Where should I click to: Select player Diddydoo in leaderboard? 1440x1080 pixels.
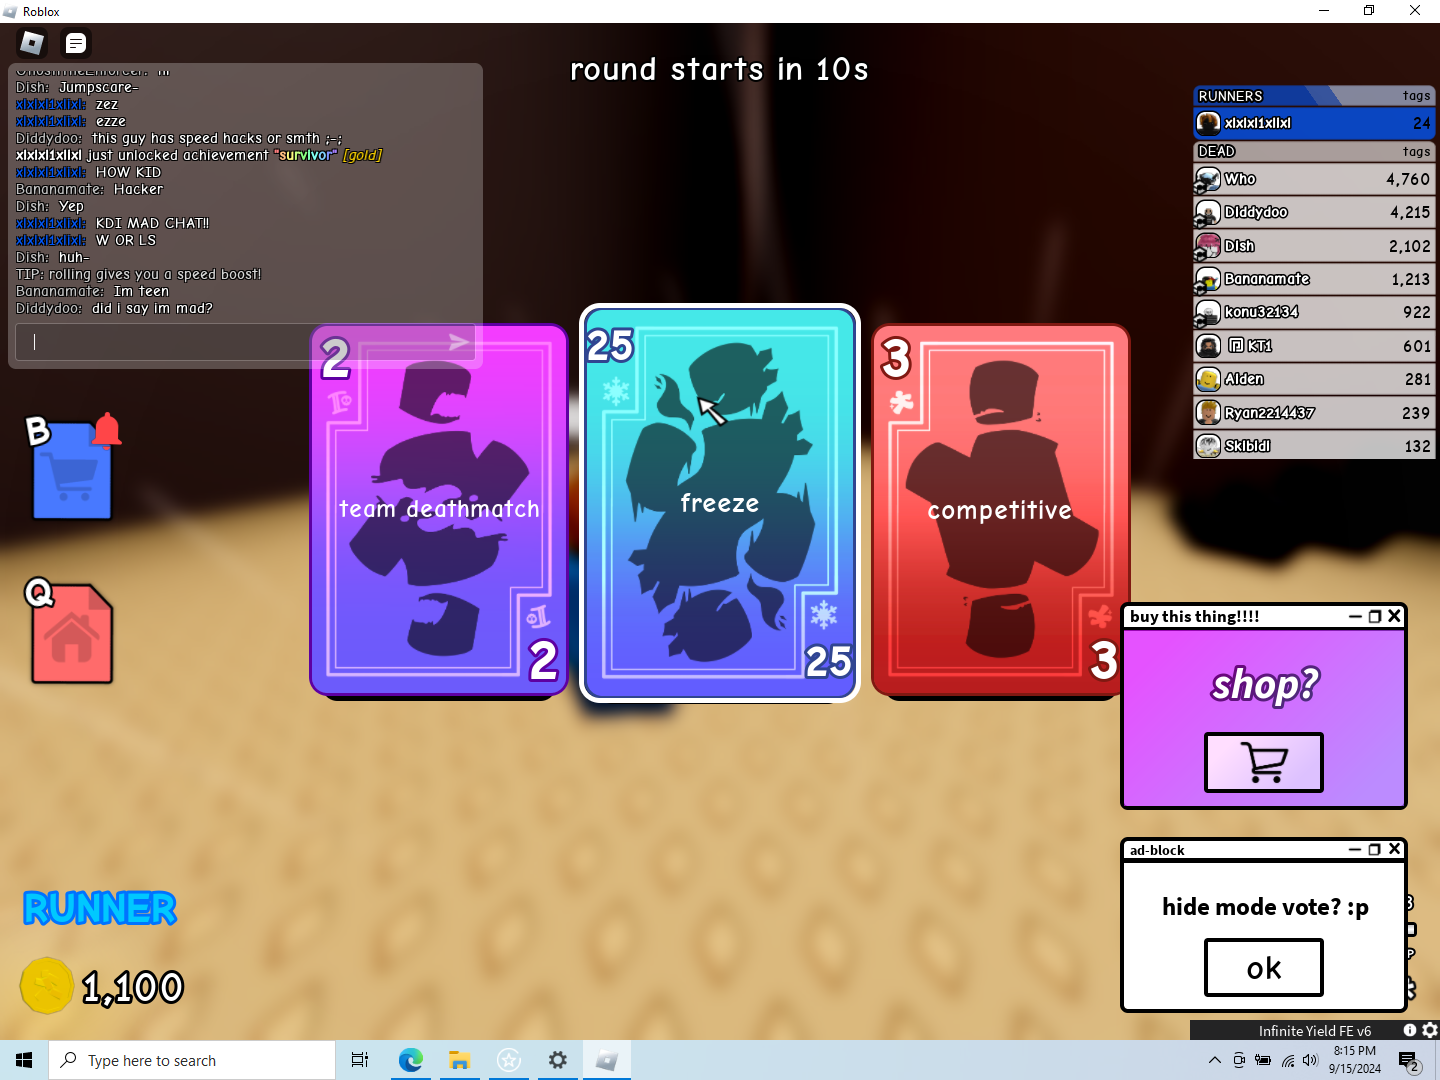pos(1314,212)
